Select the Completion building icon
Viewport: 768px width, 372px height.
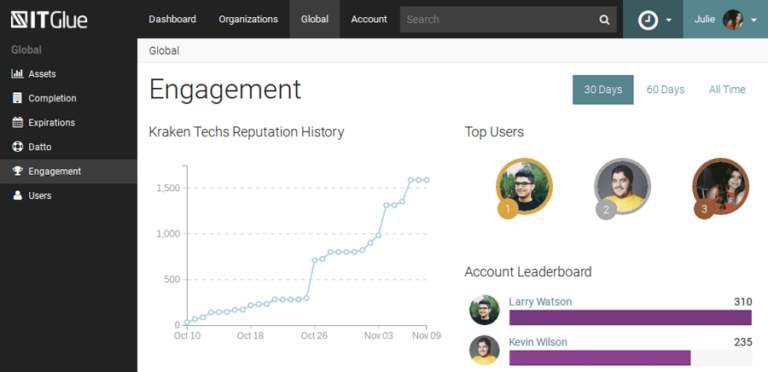pyautogui.click(x=18, y=98)
